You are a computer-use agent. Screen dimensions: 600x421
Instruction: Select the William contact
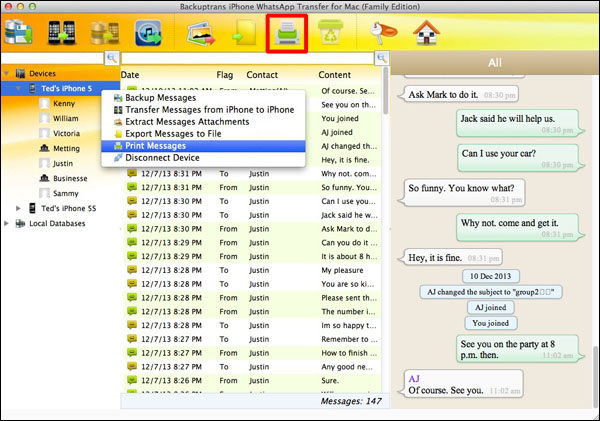point(65,119)
